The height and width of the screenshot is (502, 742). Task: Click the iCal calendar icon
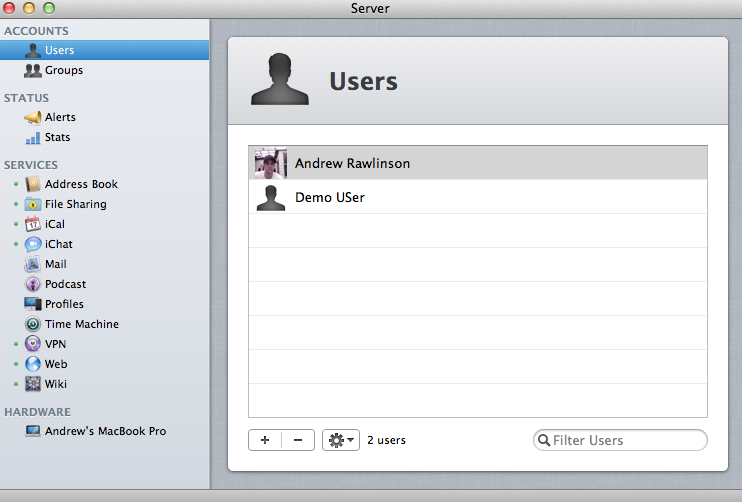click(x=33, y=224)
